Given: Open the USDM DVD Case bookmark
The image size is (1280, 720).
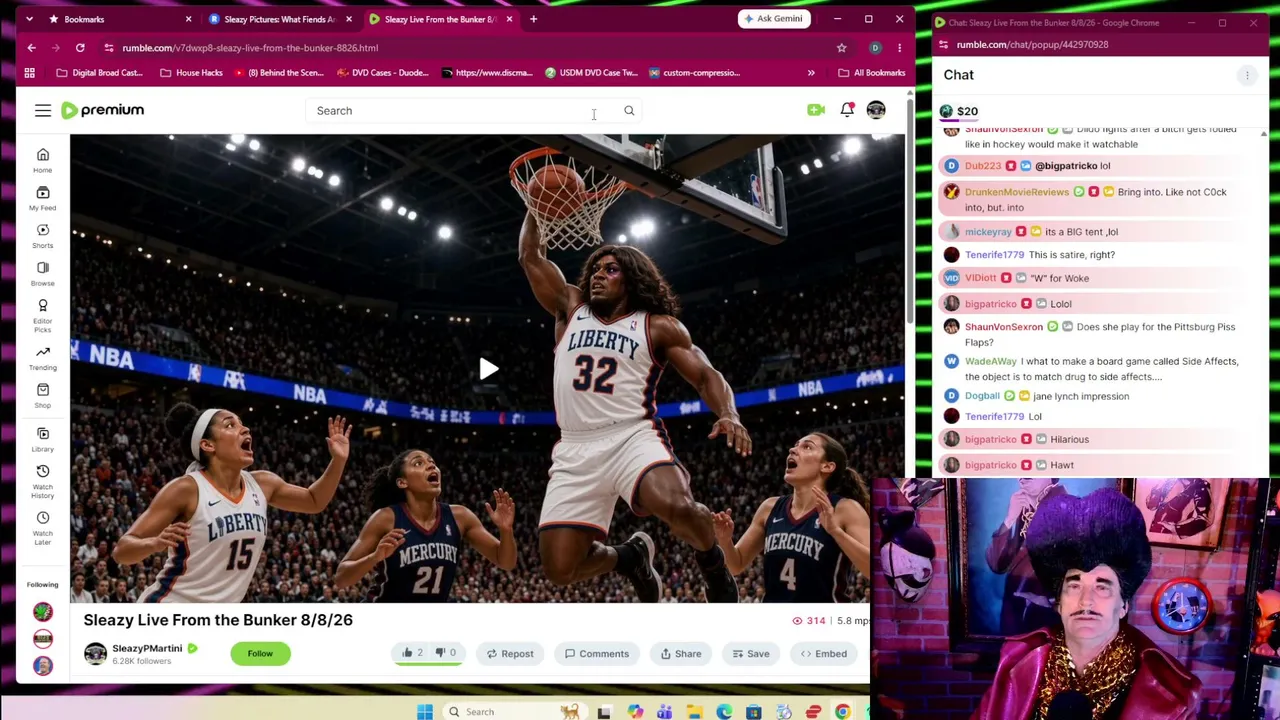Looking at the screenshot, I should pyautogui.click(x=591, y=73).
